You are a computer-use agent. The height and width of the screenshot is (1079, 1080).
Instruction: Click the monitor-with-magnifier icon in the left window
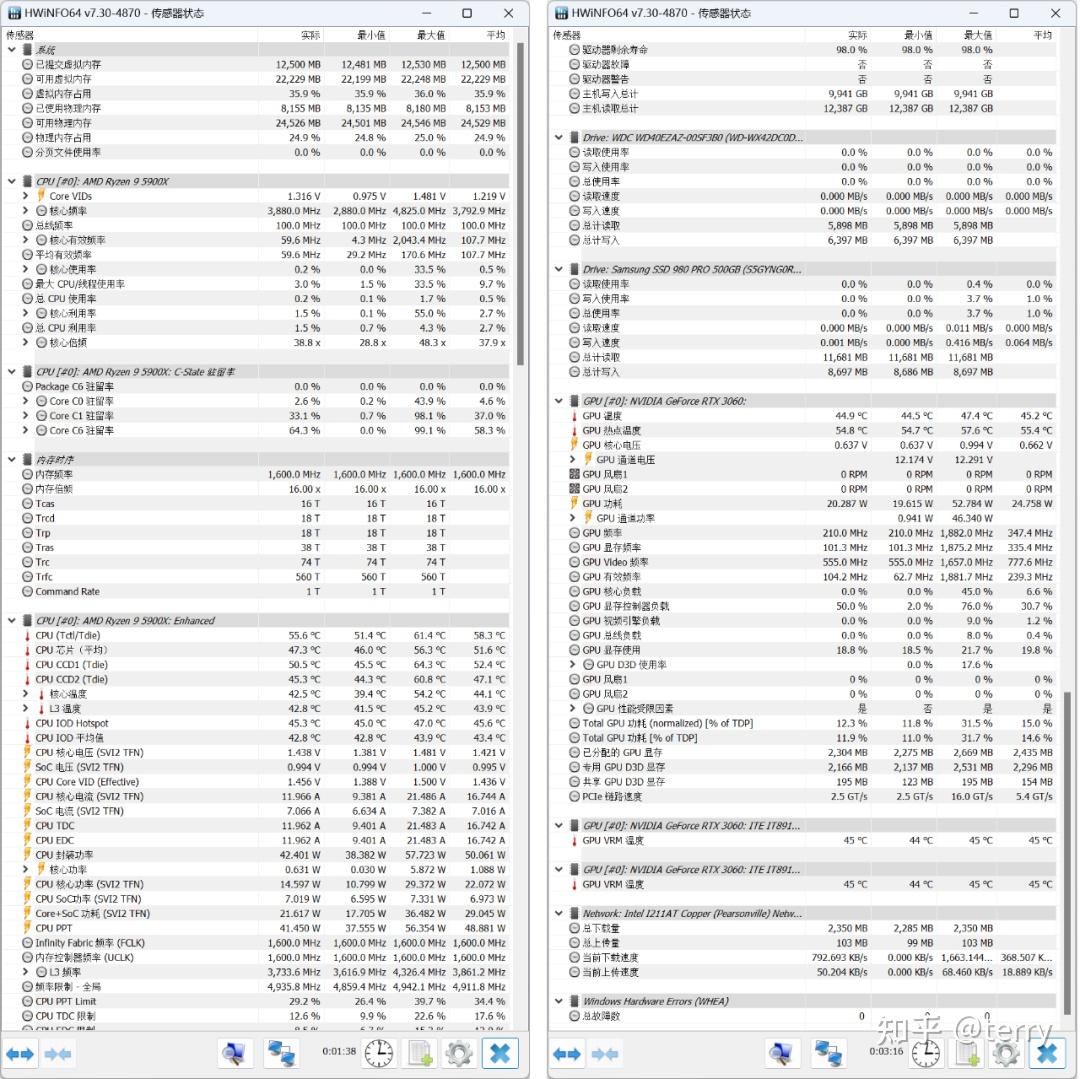(x=234, y=1053)
